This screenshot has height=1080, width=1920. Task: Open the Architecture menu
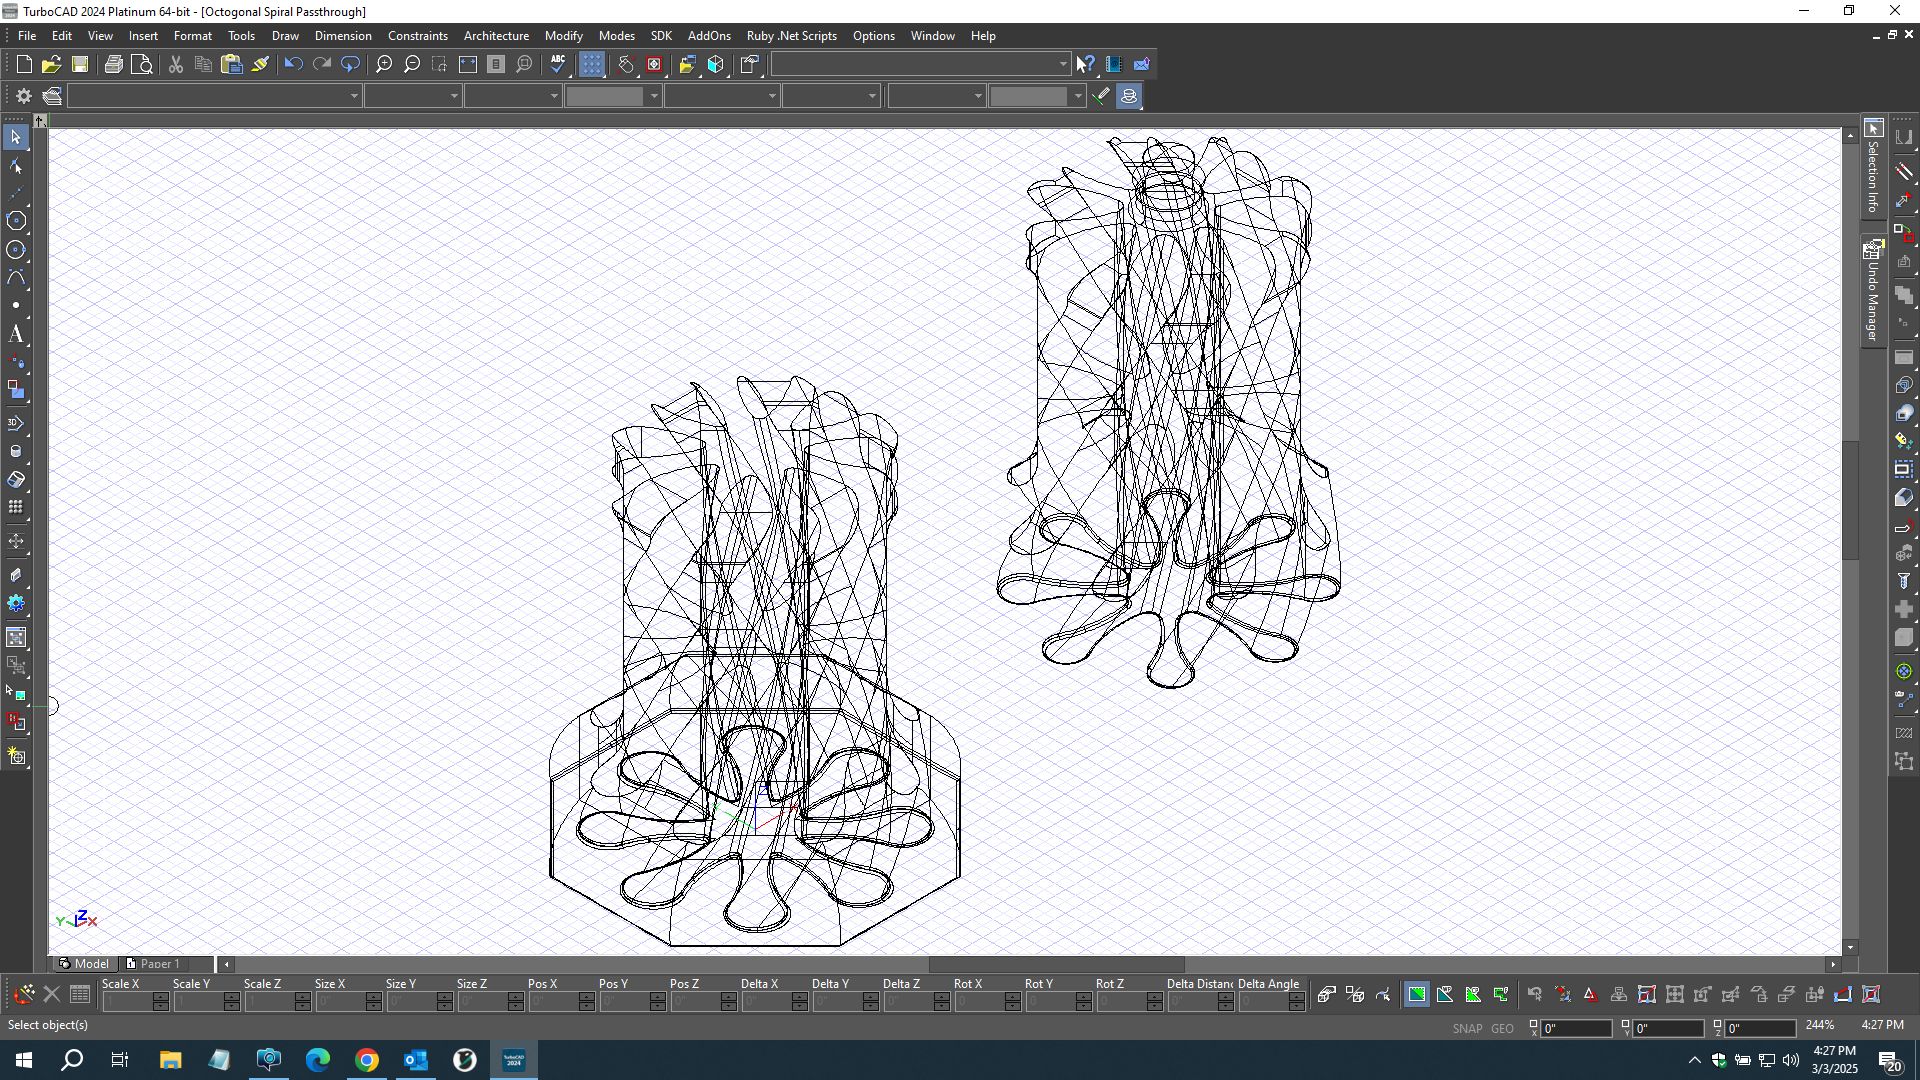[x=496, y=35]
